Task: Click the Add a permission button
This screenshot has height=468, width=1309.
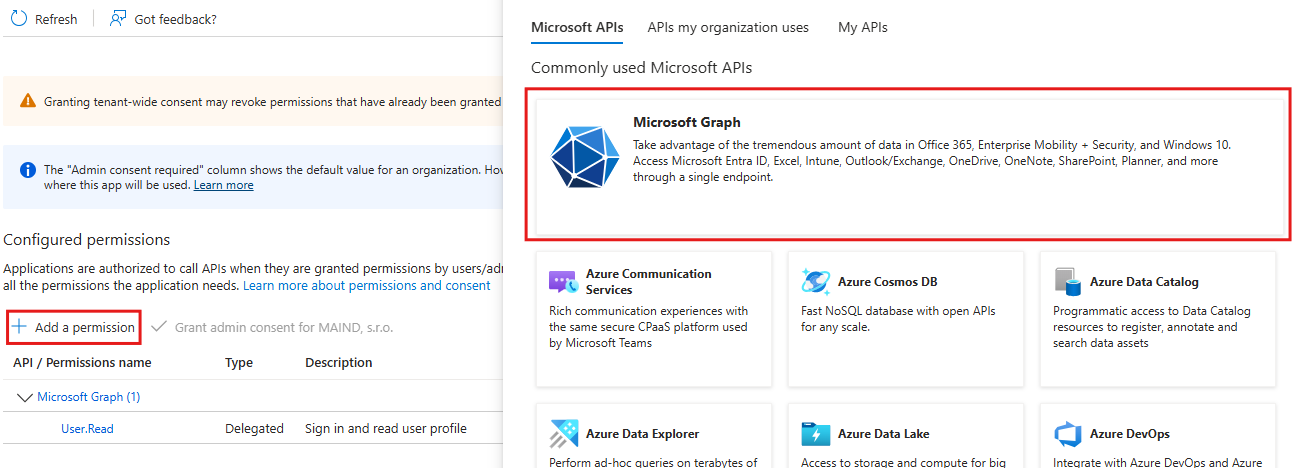Action: pos(73,327)
